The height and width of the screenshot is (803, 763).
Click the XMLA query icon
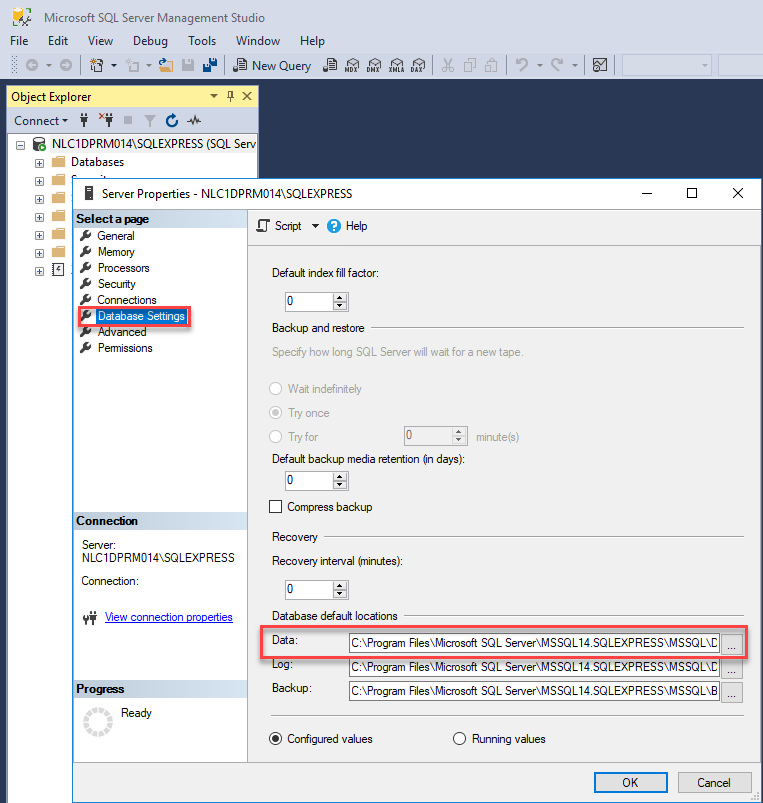pos(397,65)
